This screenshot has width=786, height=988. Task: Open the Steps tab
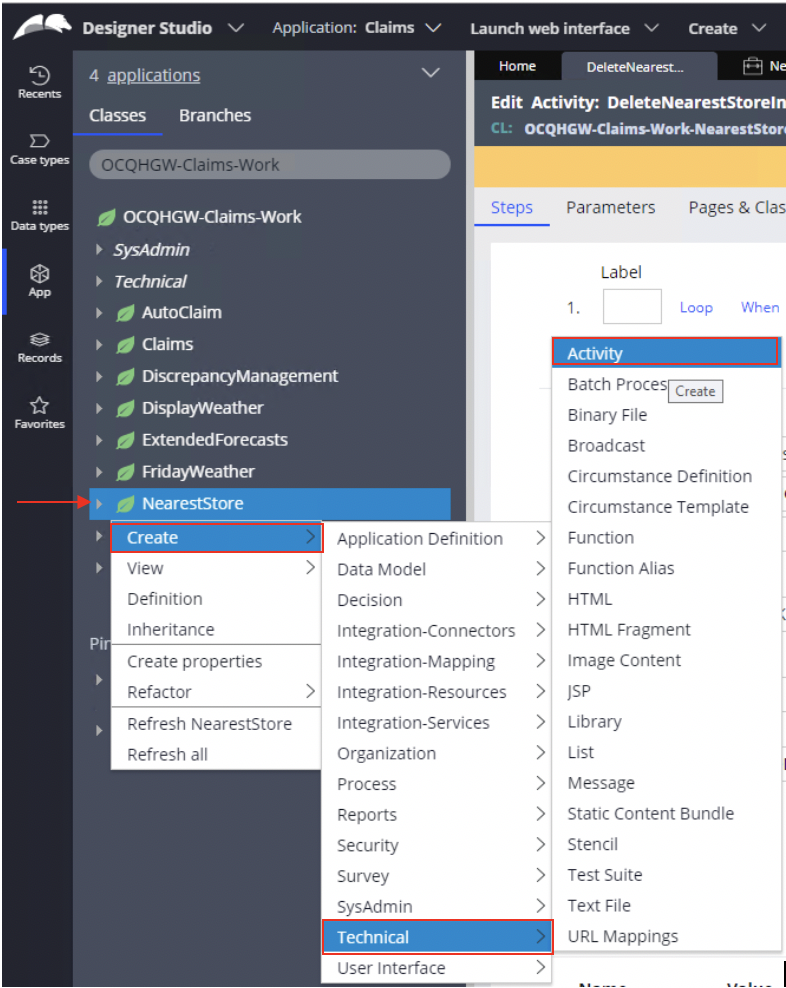[512, 207]
